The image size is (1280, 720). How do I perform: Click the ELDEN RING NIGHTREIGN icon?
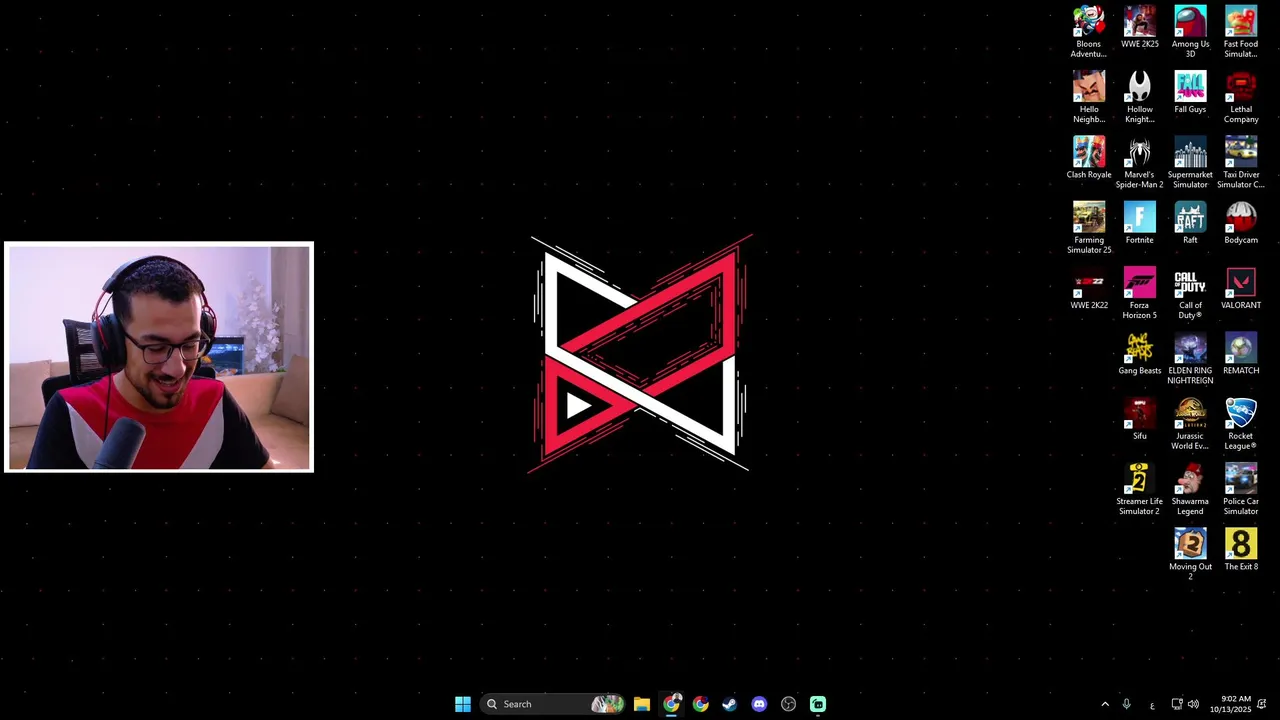[1190, 358]
